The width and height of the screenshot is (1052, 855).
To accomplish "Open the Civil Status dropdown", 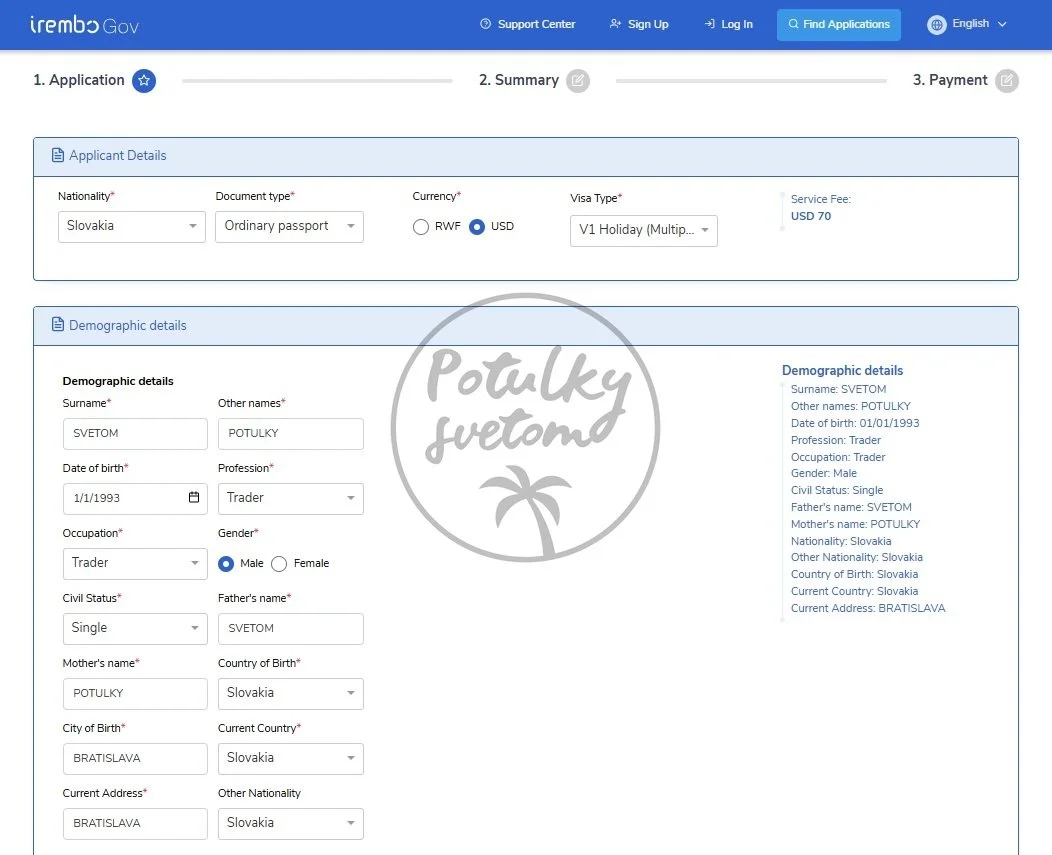I will click(135, 629).
